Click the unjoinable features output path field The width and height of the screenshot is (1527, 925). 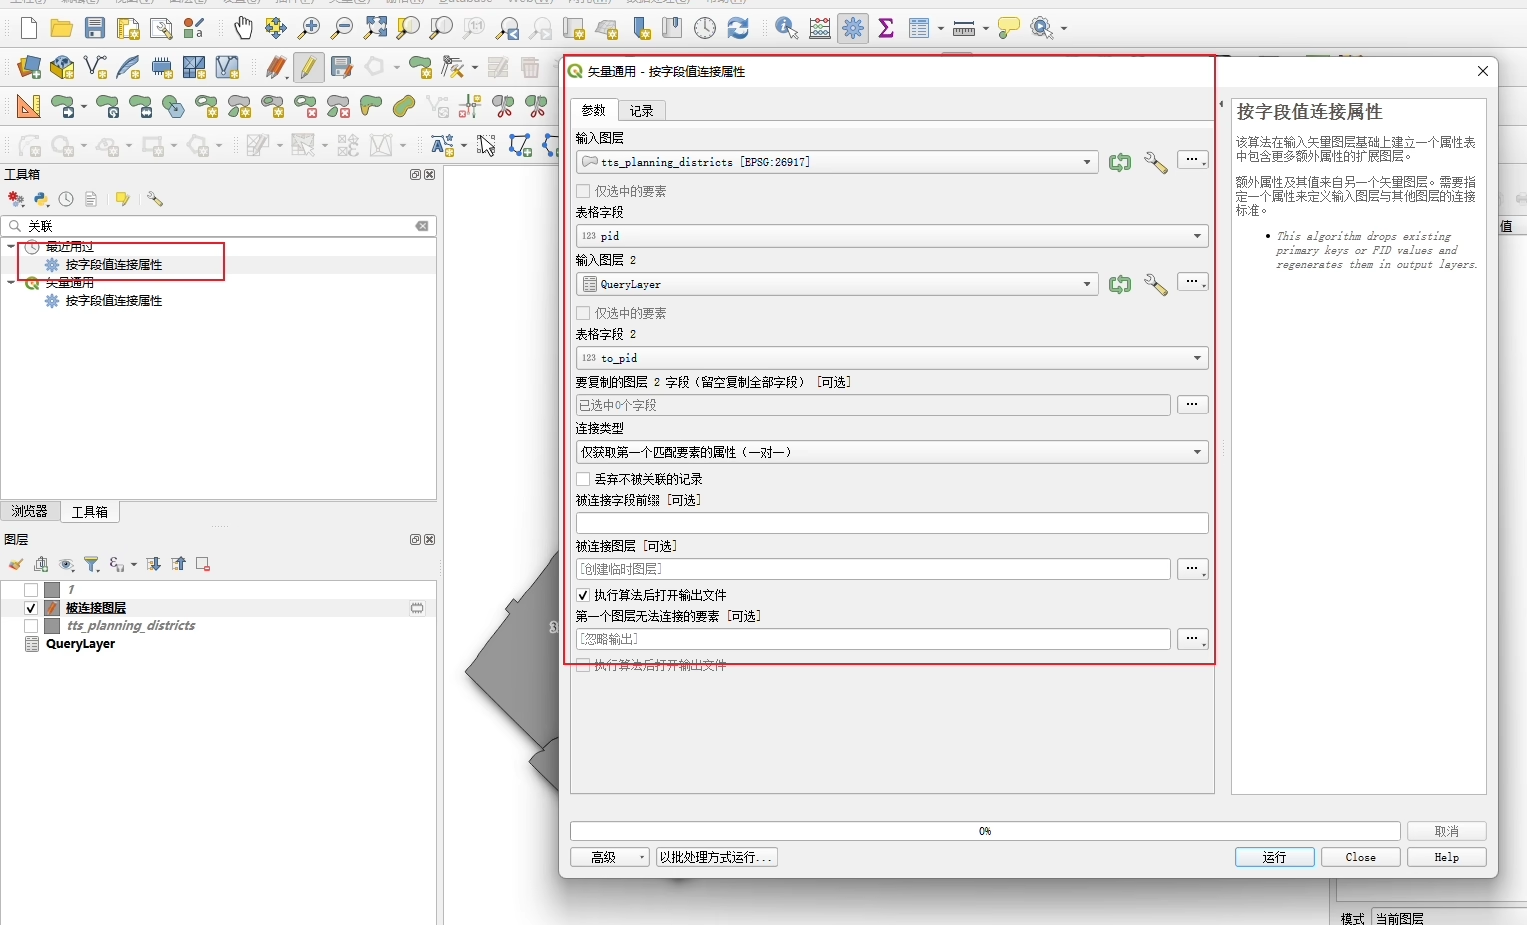pos(873,639)
